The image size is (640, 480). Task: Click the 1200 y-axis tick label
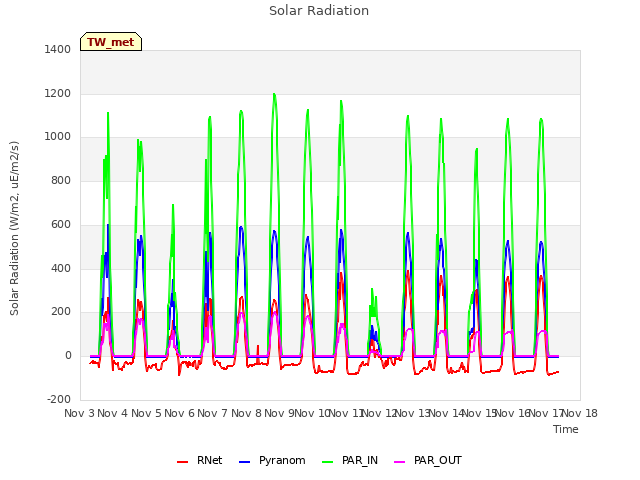[58, 93]
